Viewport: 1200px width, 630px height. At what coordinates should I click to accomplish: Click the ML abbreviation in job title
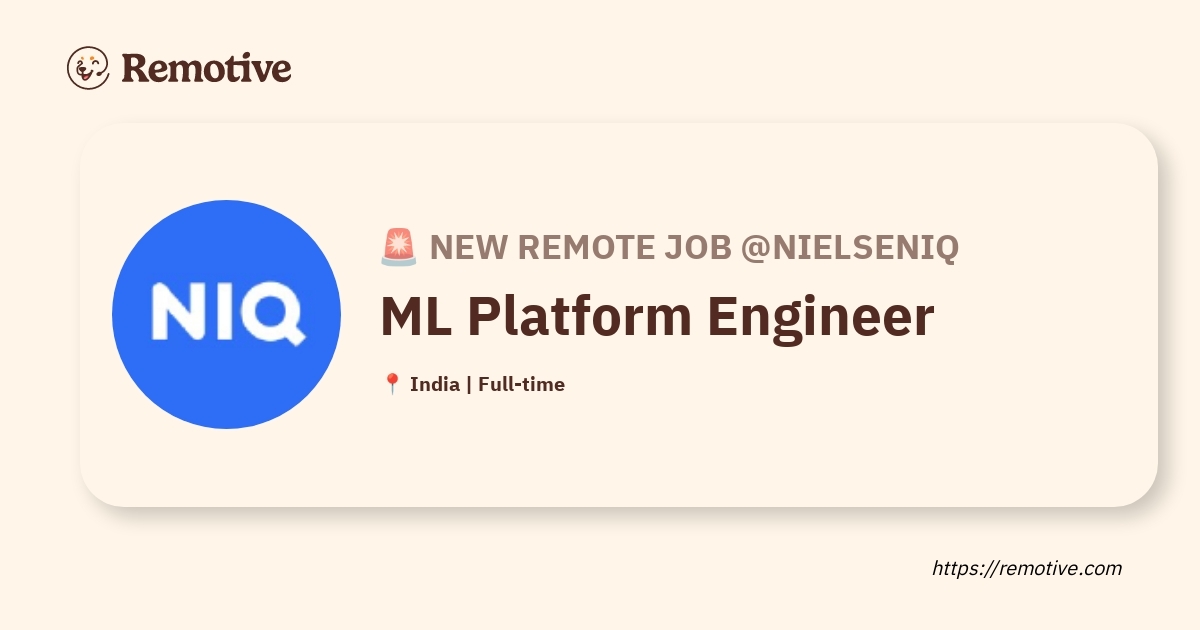416,316
